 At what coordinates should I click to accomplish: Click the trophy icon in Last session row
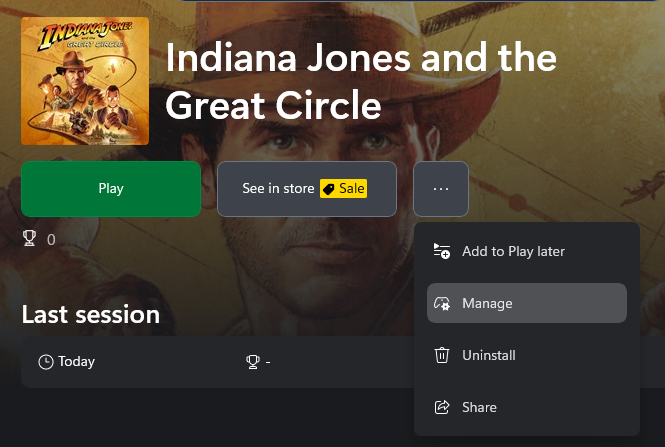point(253,362)
